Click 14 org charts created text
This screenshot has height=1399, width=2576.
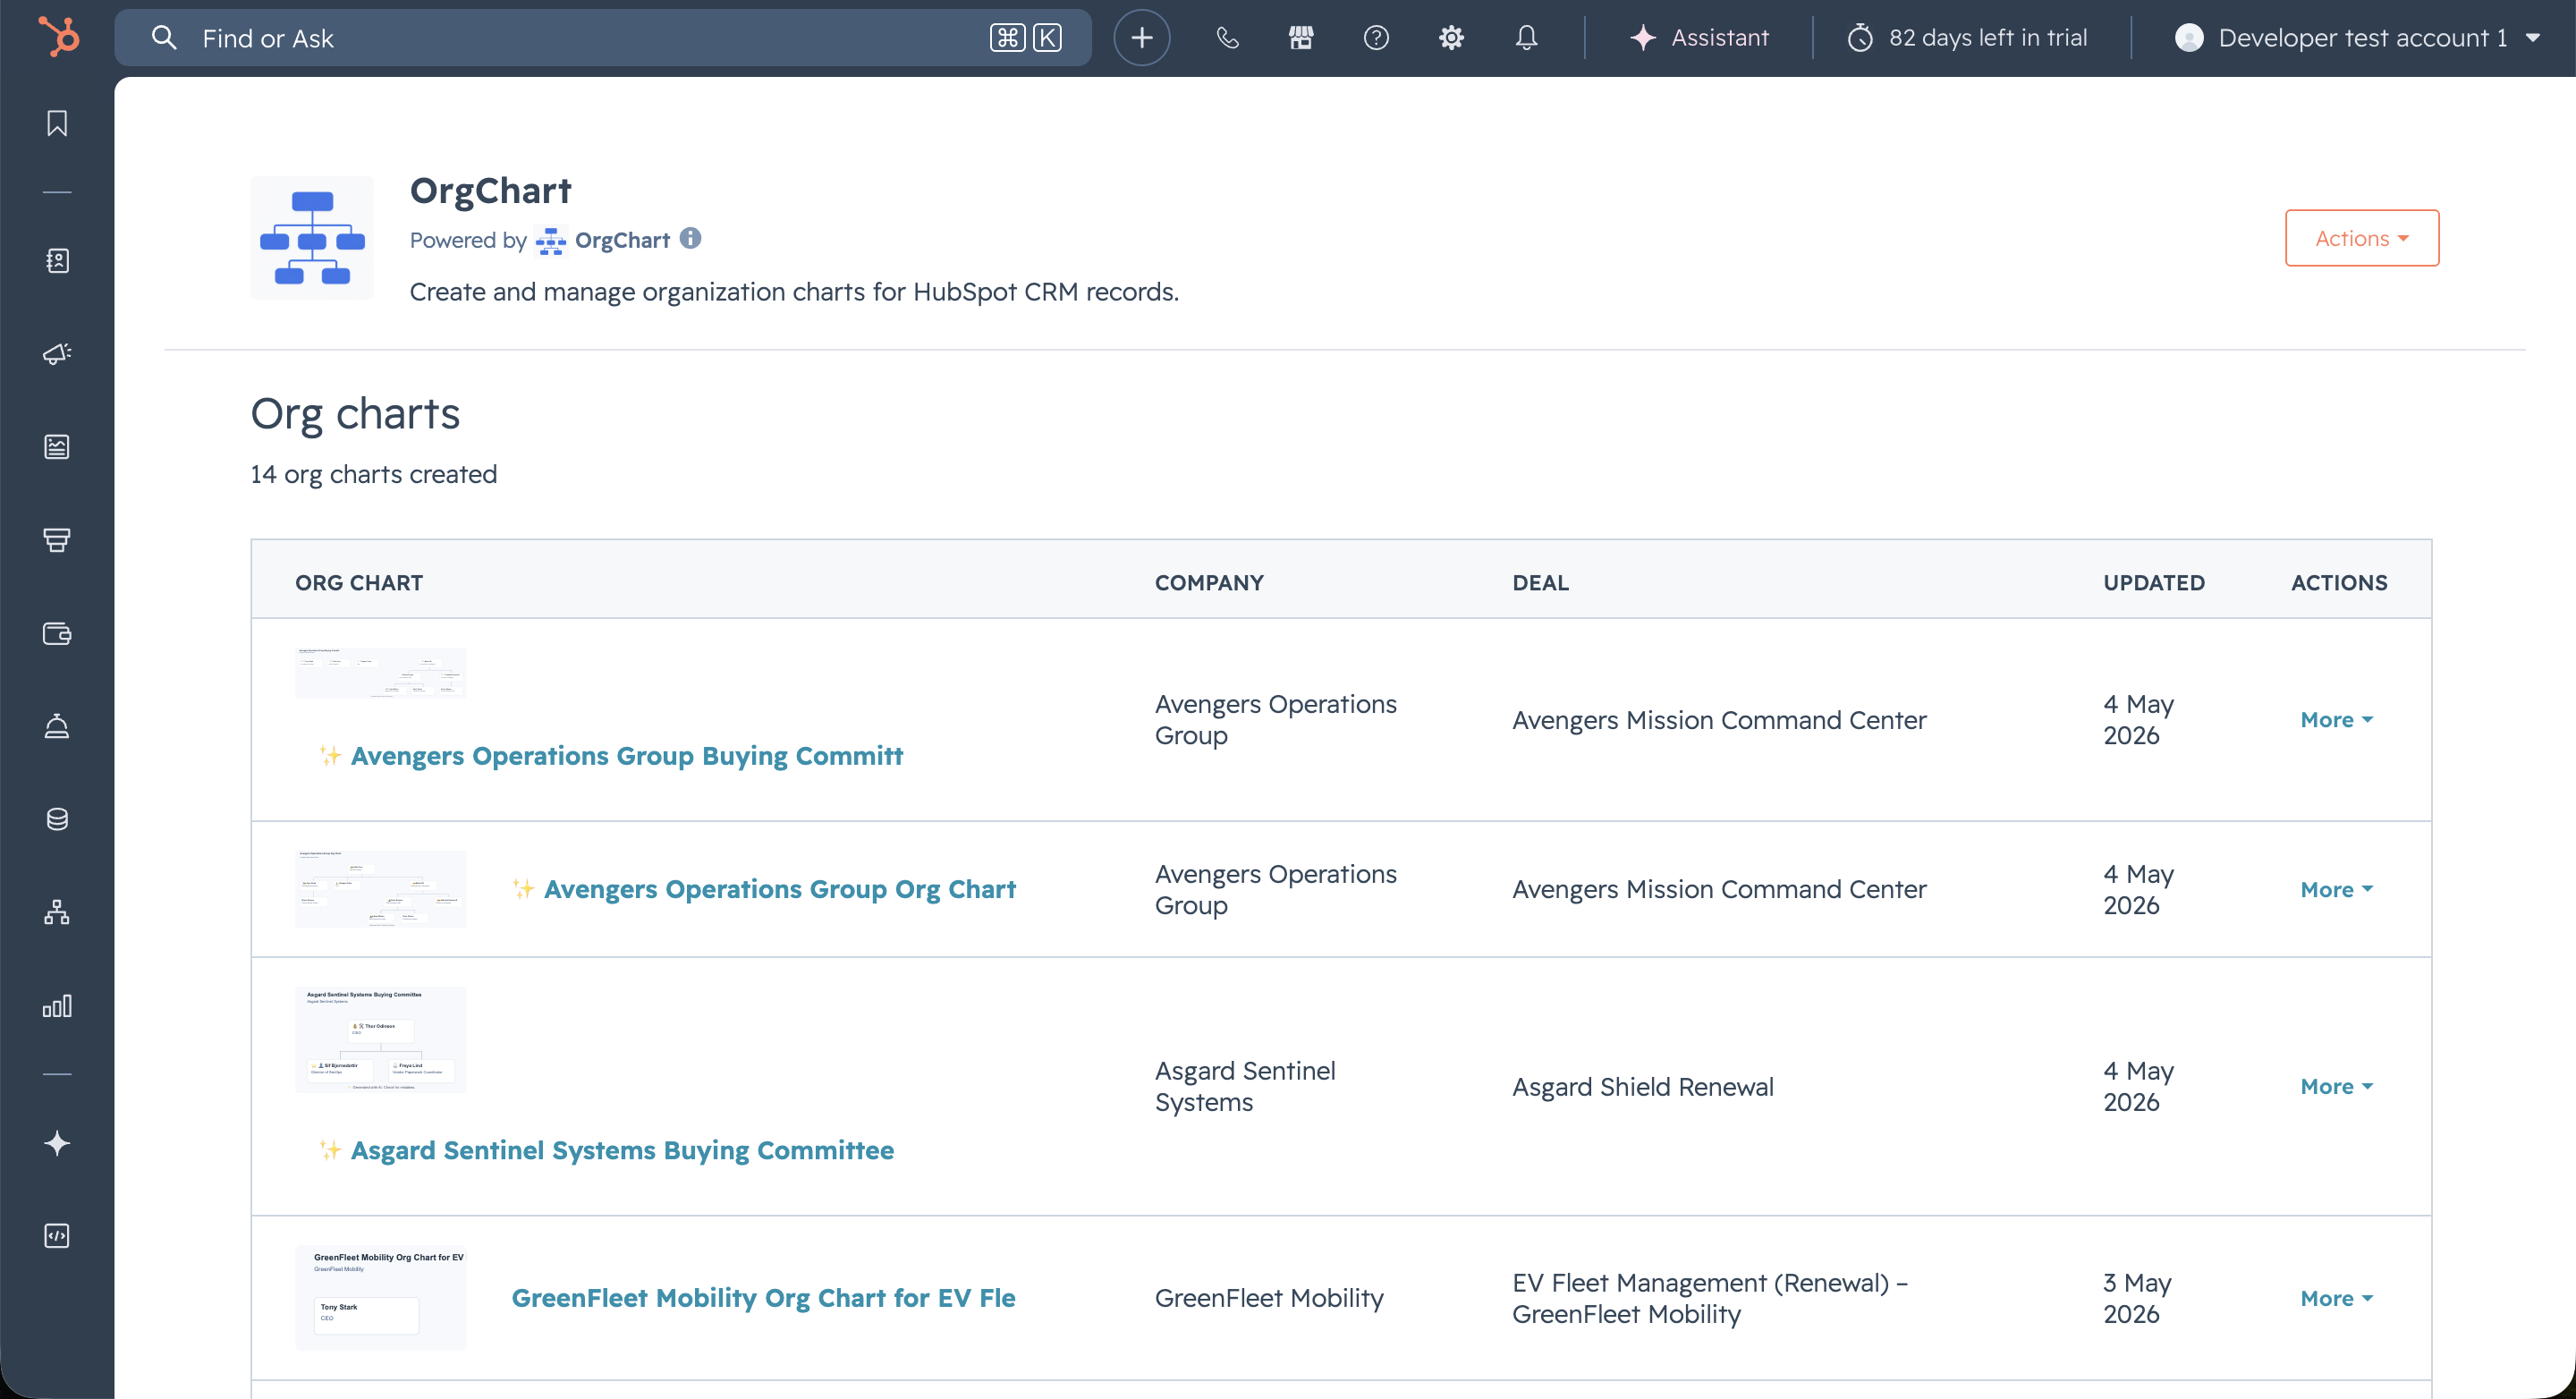click(373, 474)
